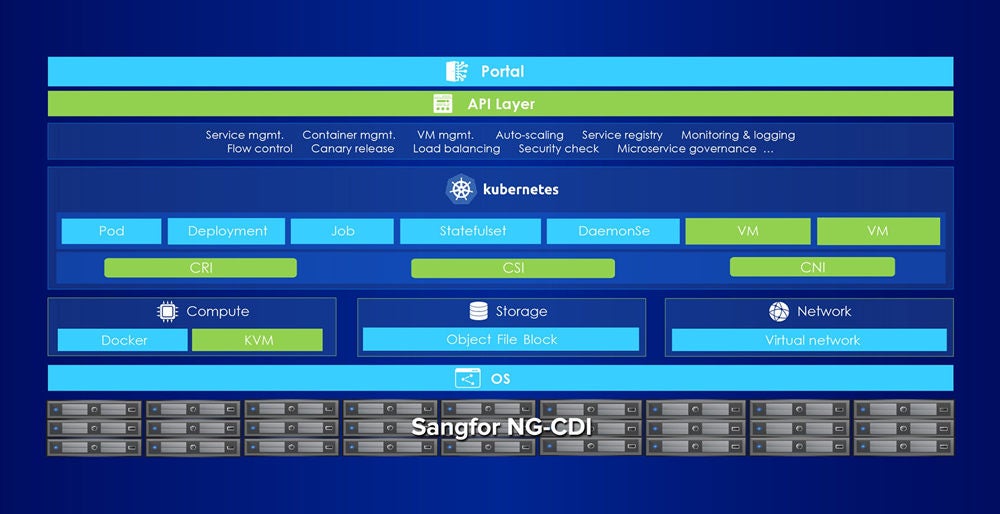1000x514 pixels.
Task: Click the Kubernetes wheel logo
Action: pyautogui.click(x=461, y=189)
